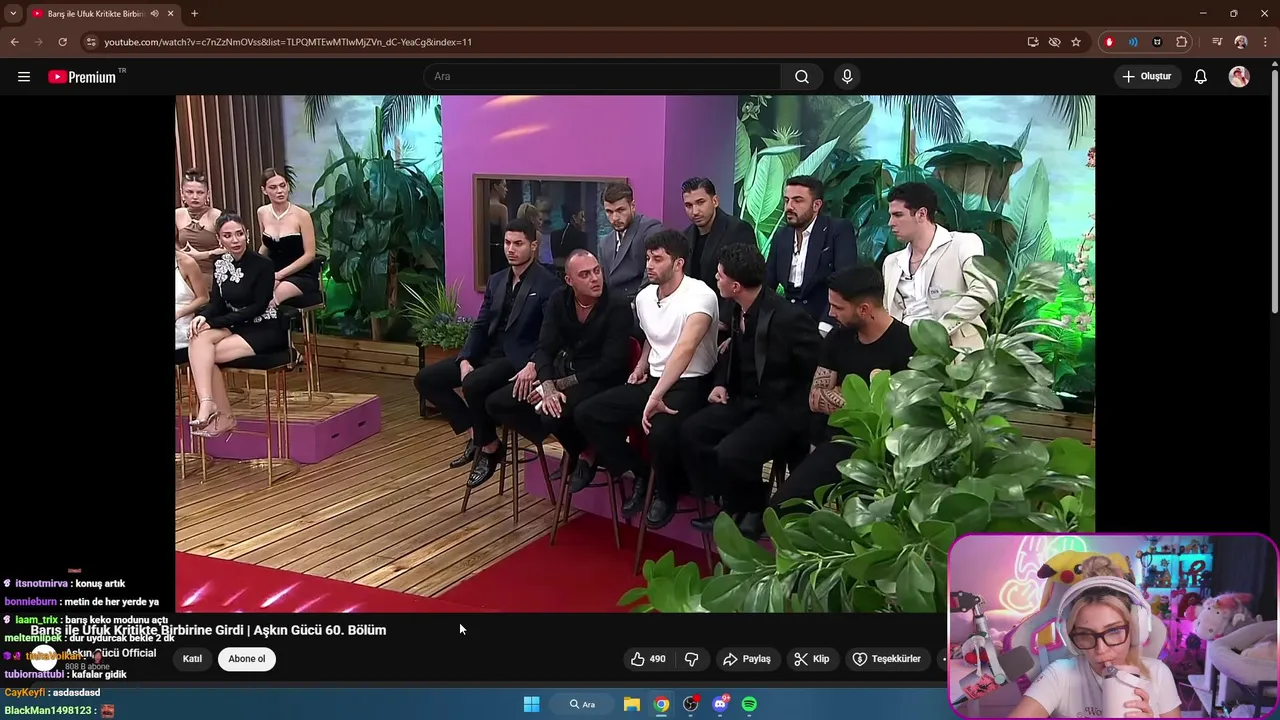Subscribe with Abone ol button

click(247, 659)
